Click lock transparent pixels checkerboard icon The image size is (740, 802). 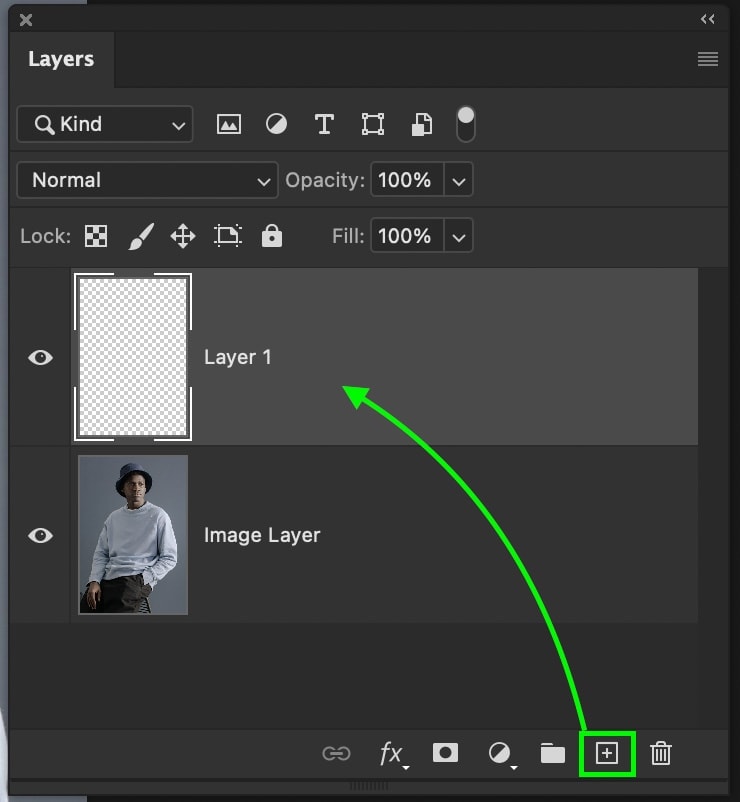point(96,236)
